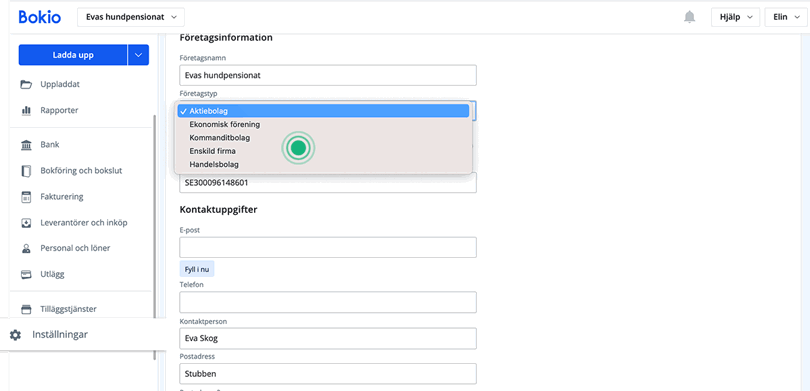Go to Rapporter in the sidebar
The image size is (810, 391).
59,111
